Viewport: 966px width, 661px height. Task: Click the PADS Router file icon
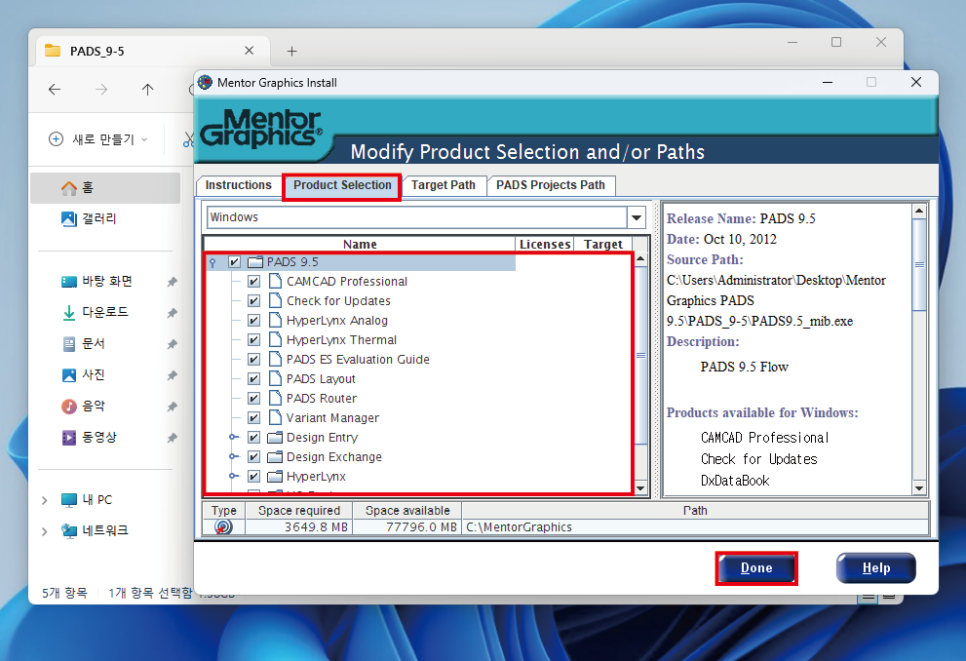(x=275, y=398)
